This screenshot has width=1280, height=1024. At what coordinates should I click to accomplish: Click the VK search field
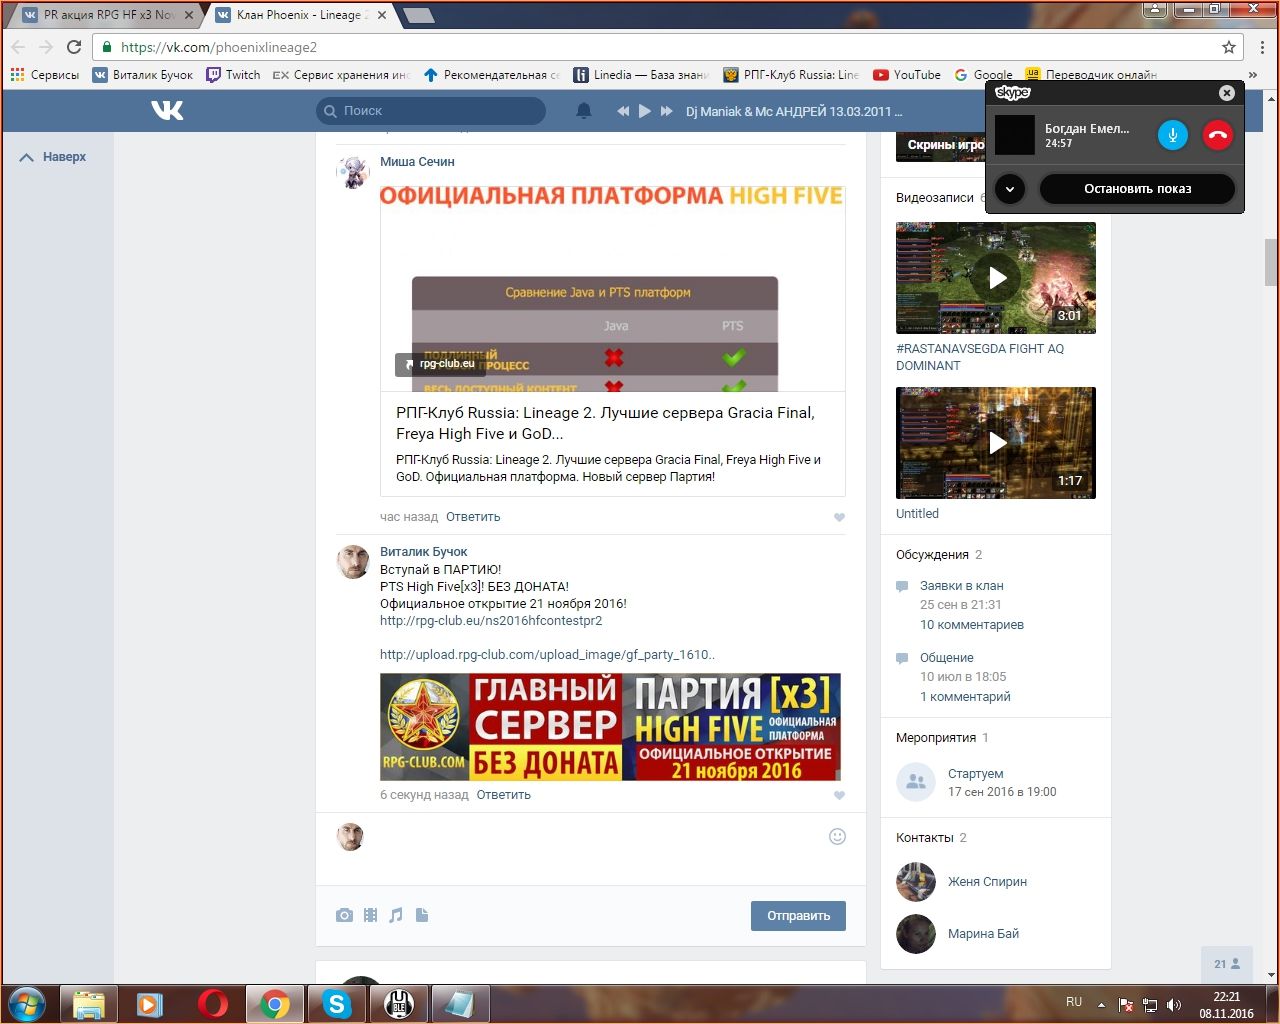click(x=431, y=111)
